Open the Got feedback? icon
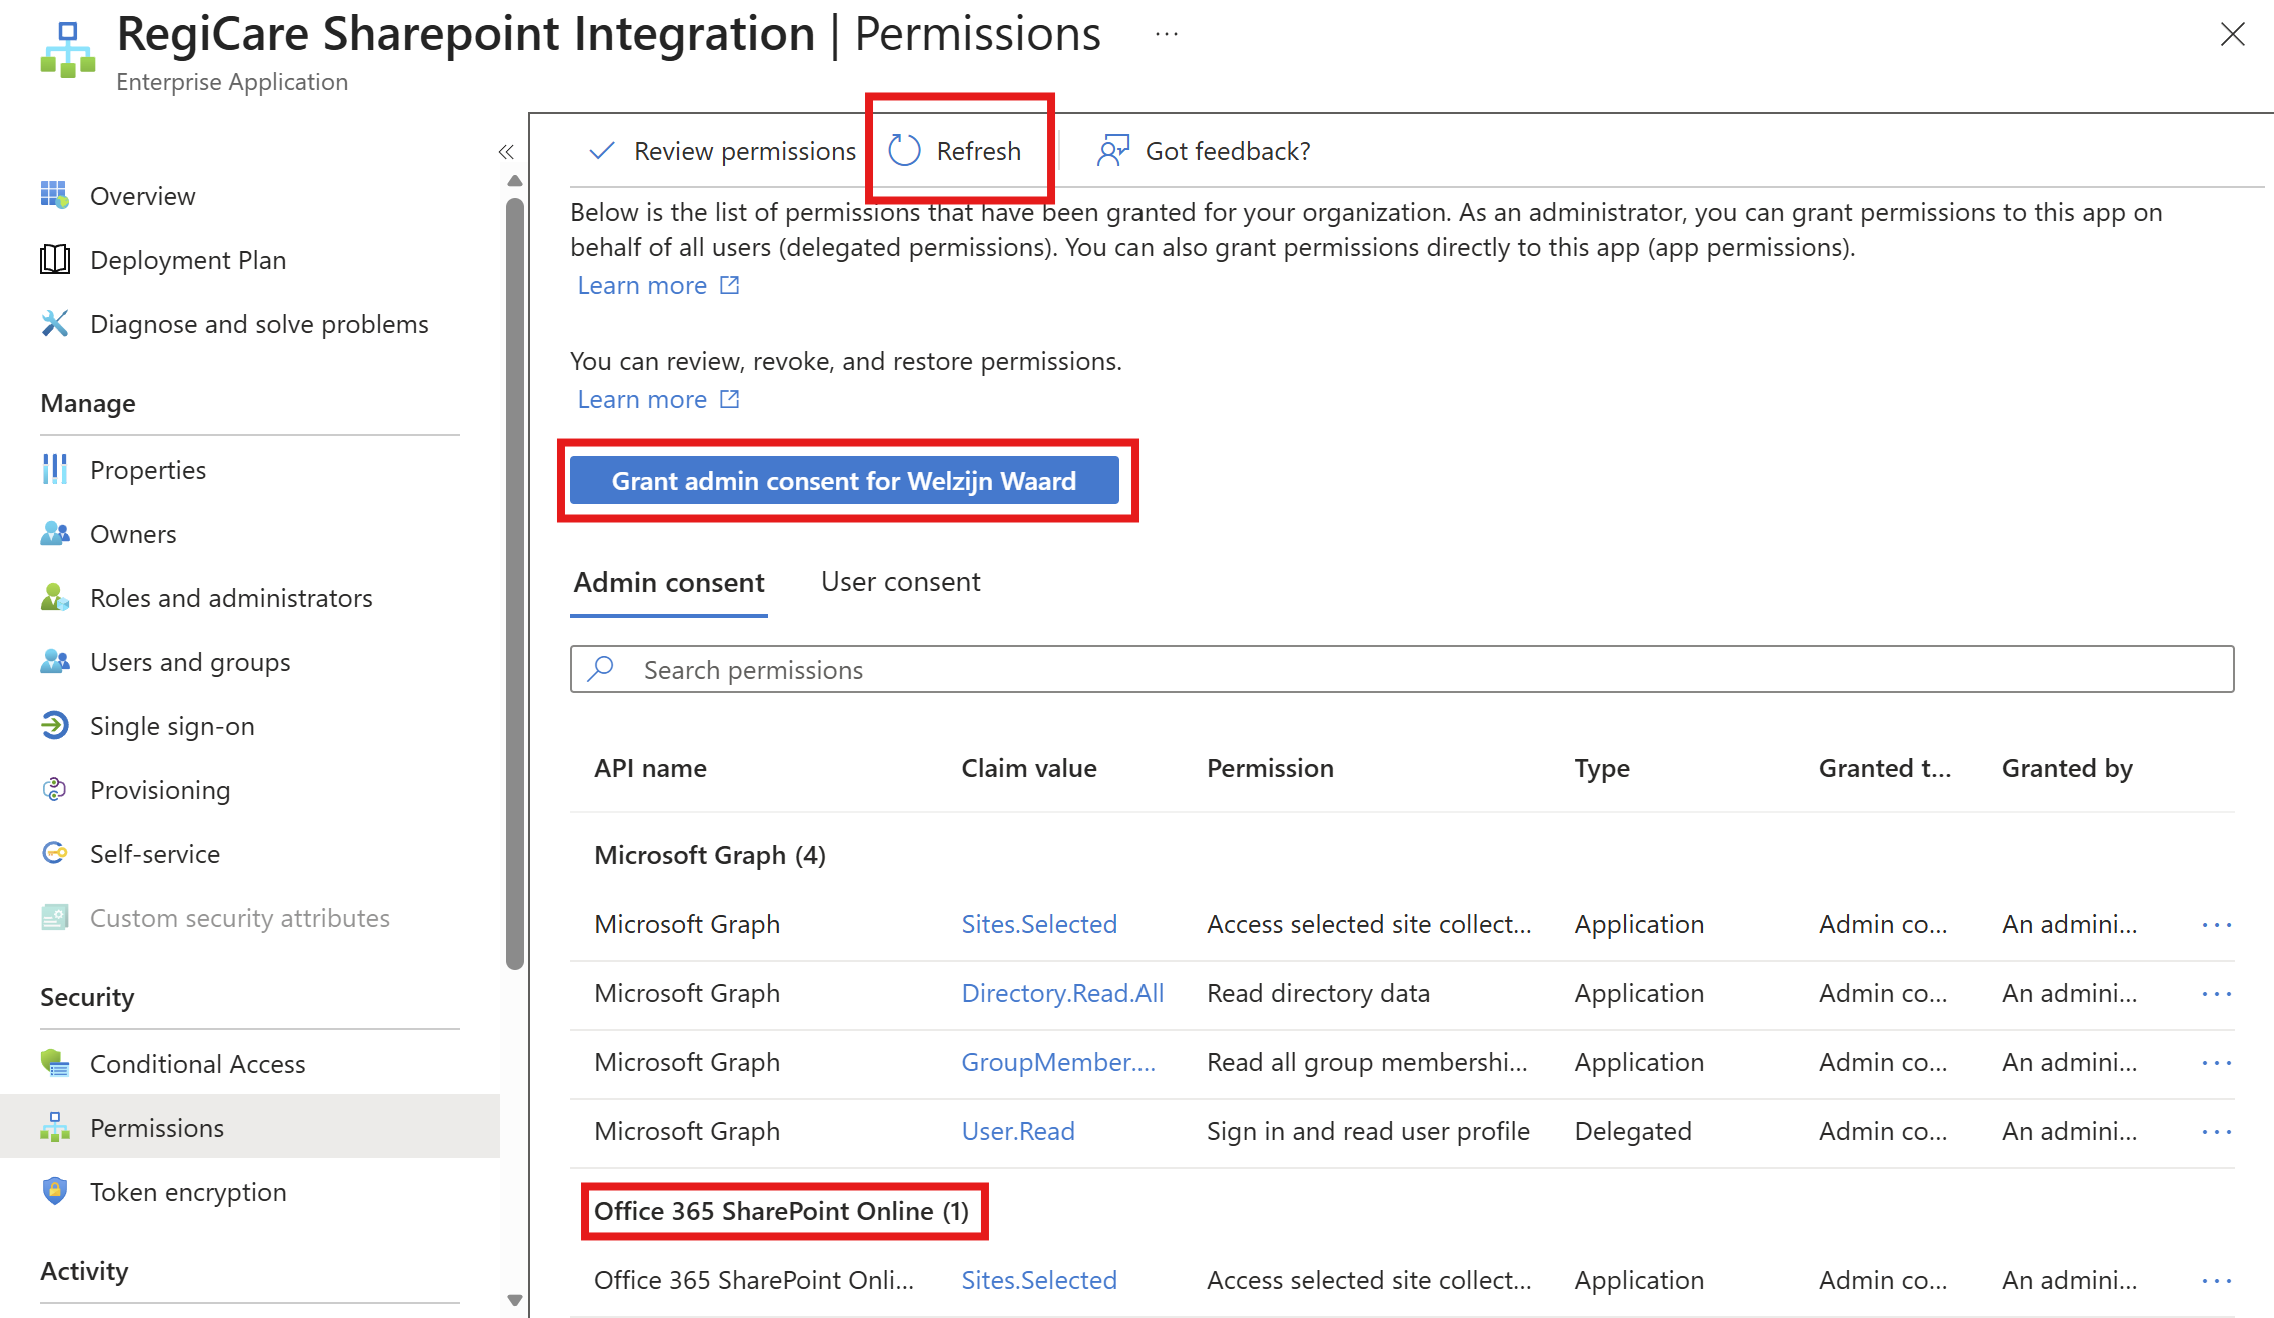 [1112, 151]
